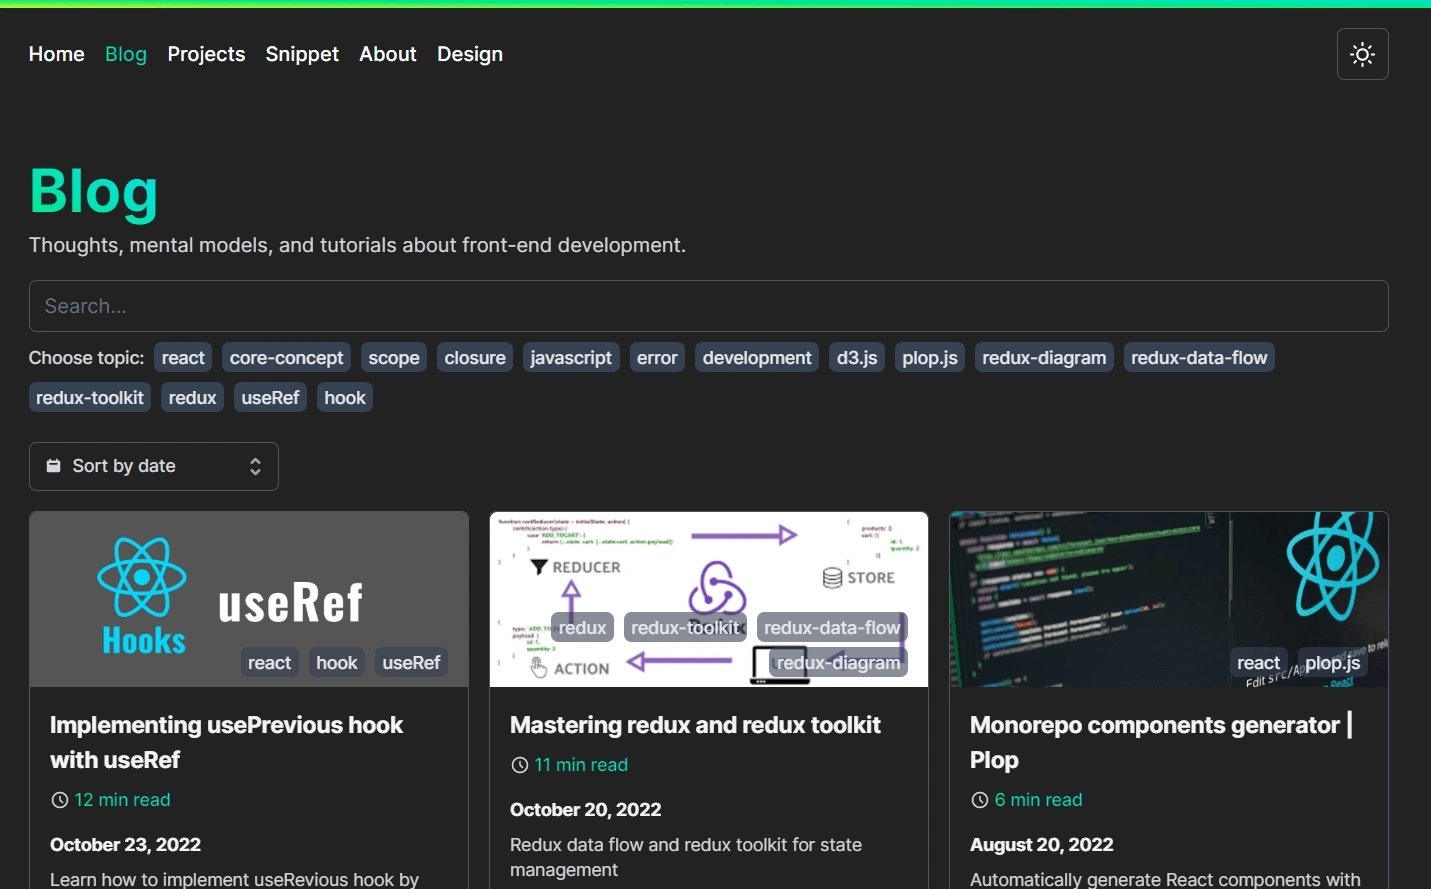
Task: Navigate to Projects
Action: pos(206,54)
